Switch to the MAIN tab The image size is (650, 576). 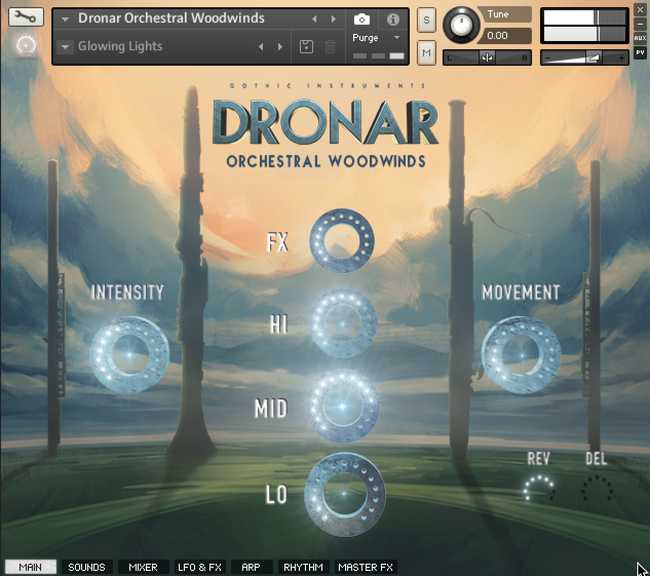click(31, 567)
